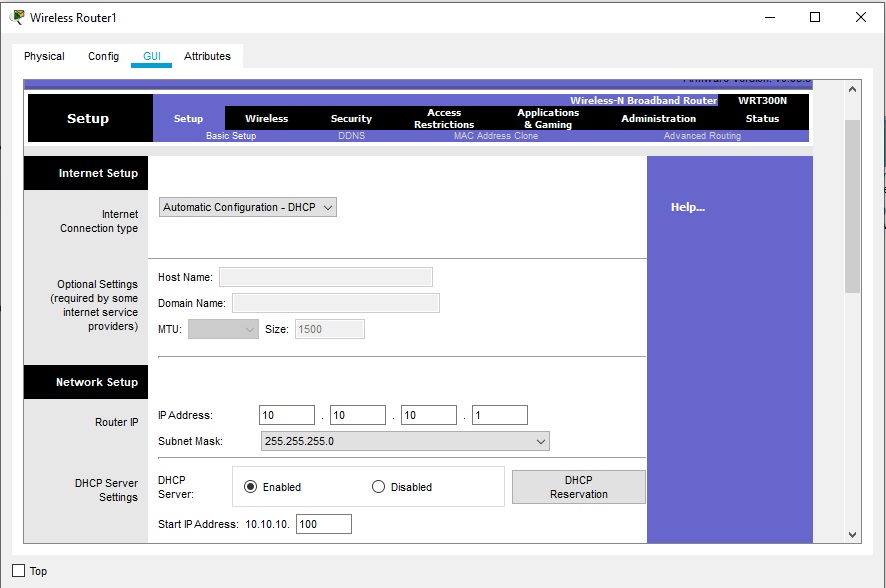Click the Wireless Router1 app icon
Image resolution: width=886 pixels, height=588 pixels.
pyautogui.click(x=18, y=17)
